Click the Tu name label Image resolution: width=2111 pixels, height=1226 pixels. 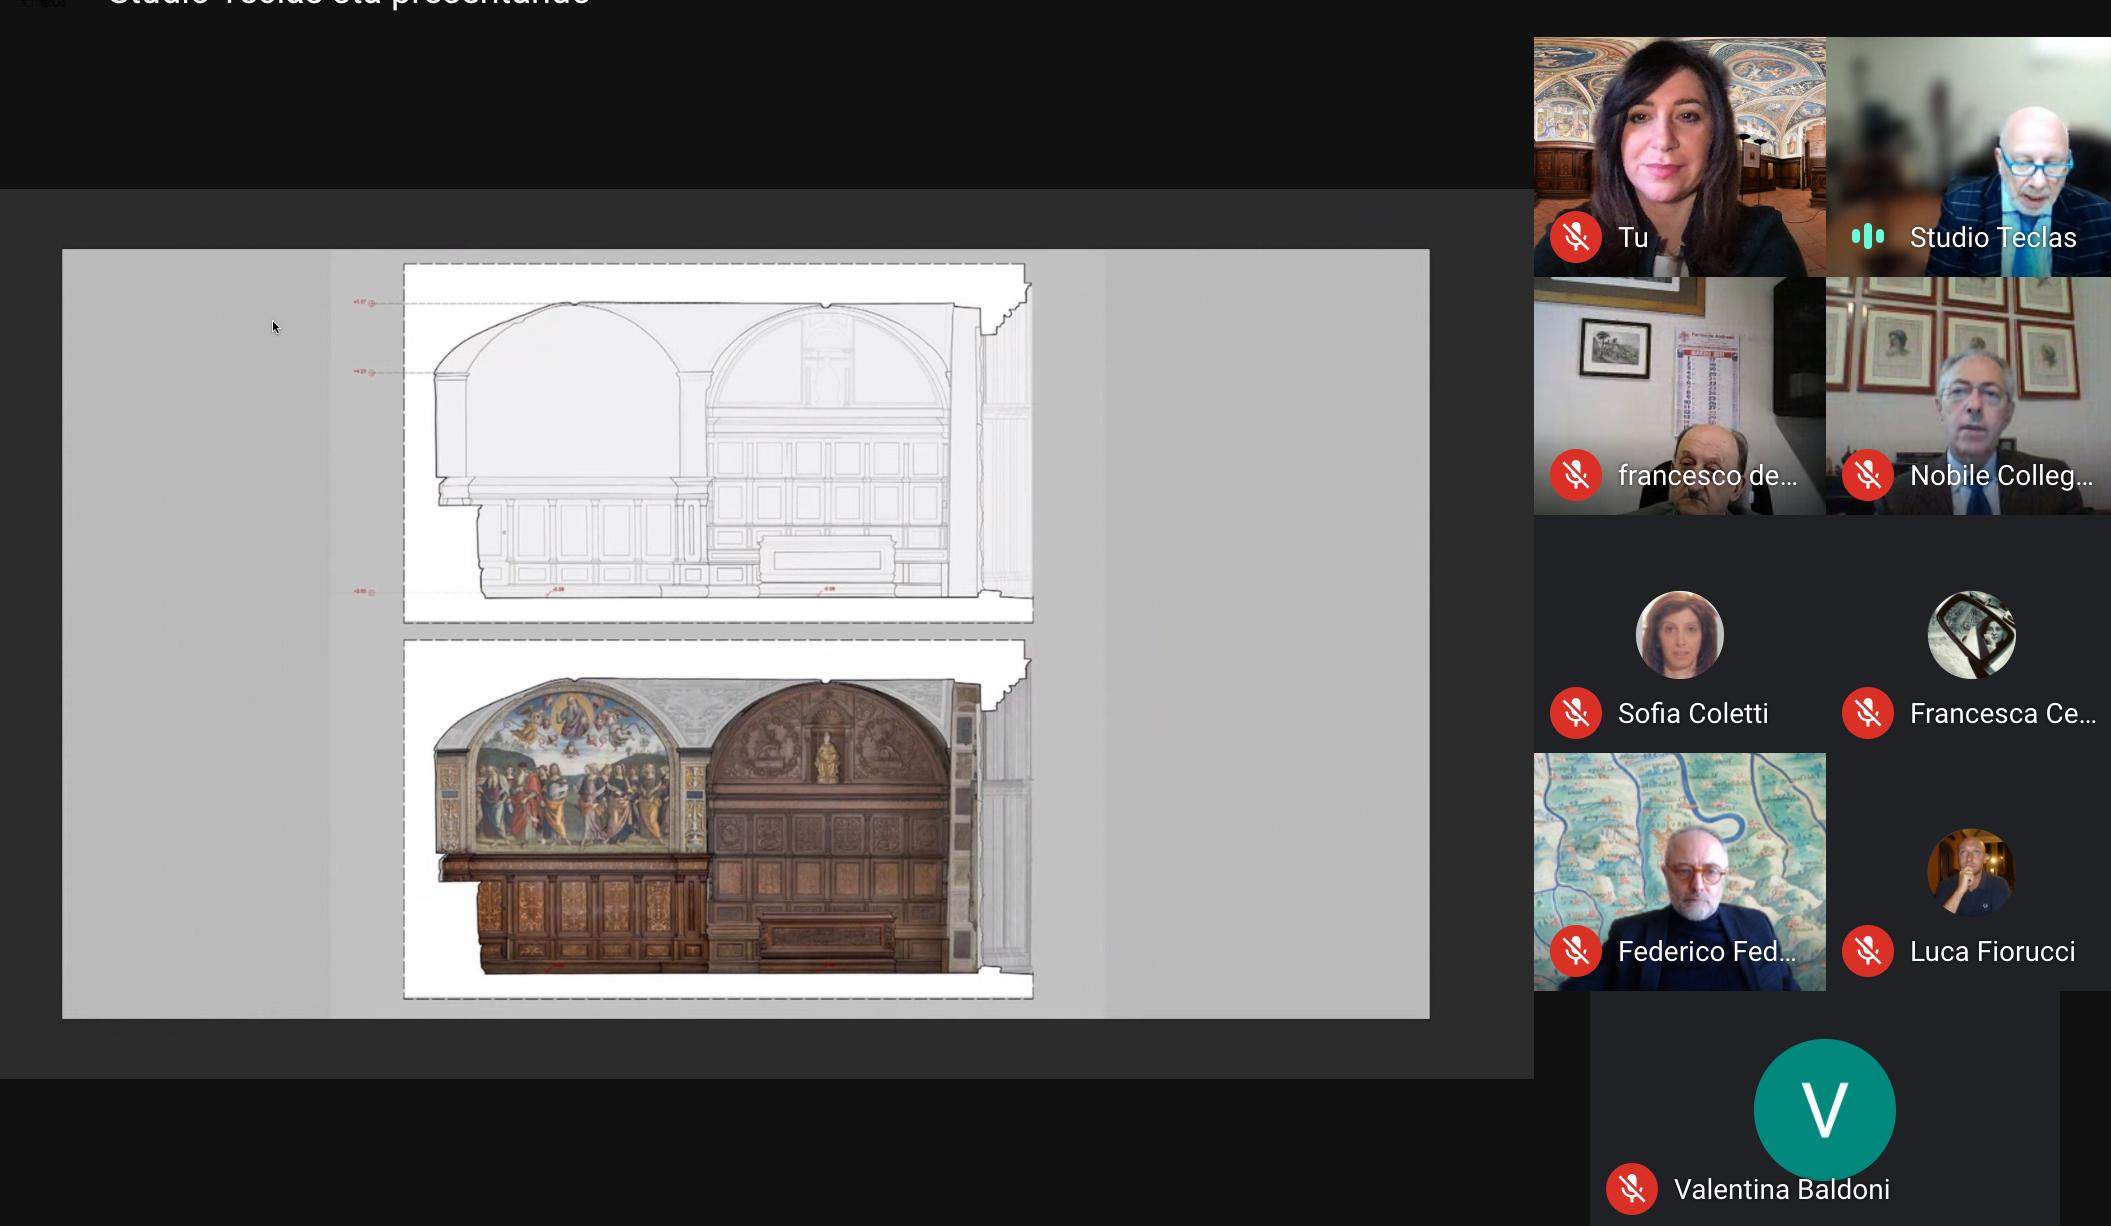[x=1633, y=237]
